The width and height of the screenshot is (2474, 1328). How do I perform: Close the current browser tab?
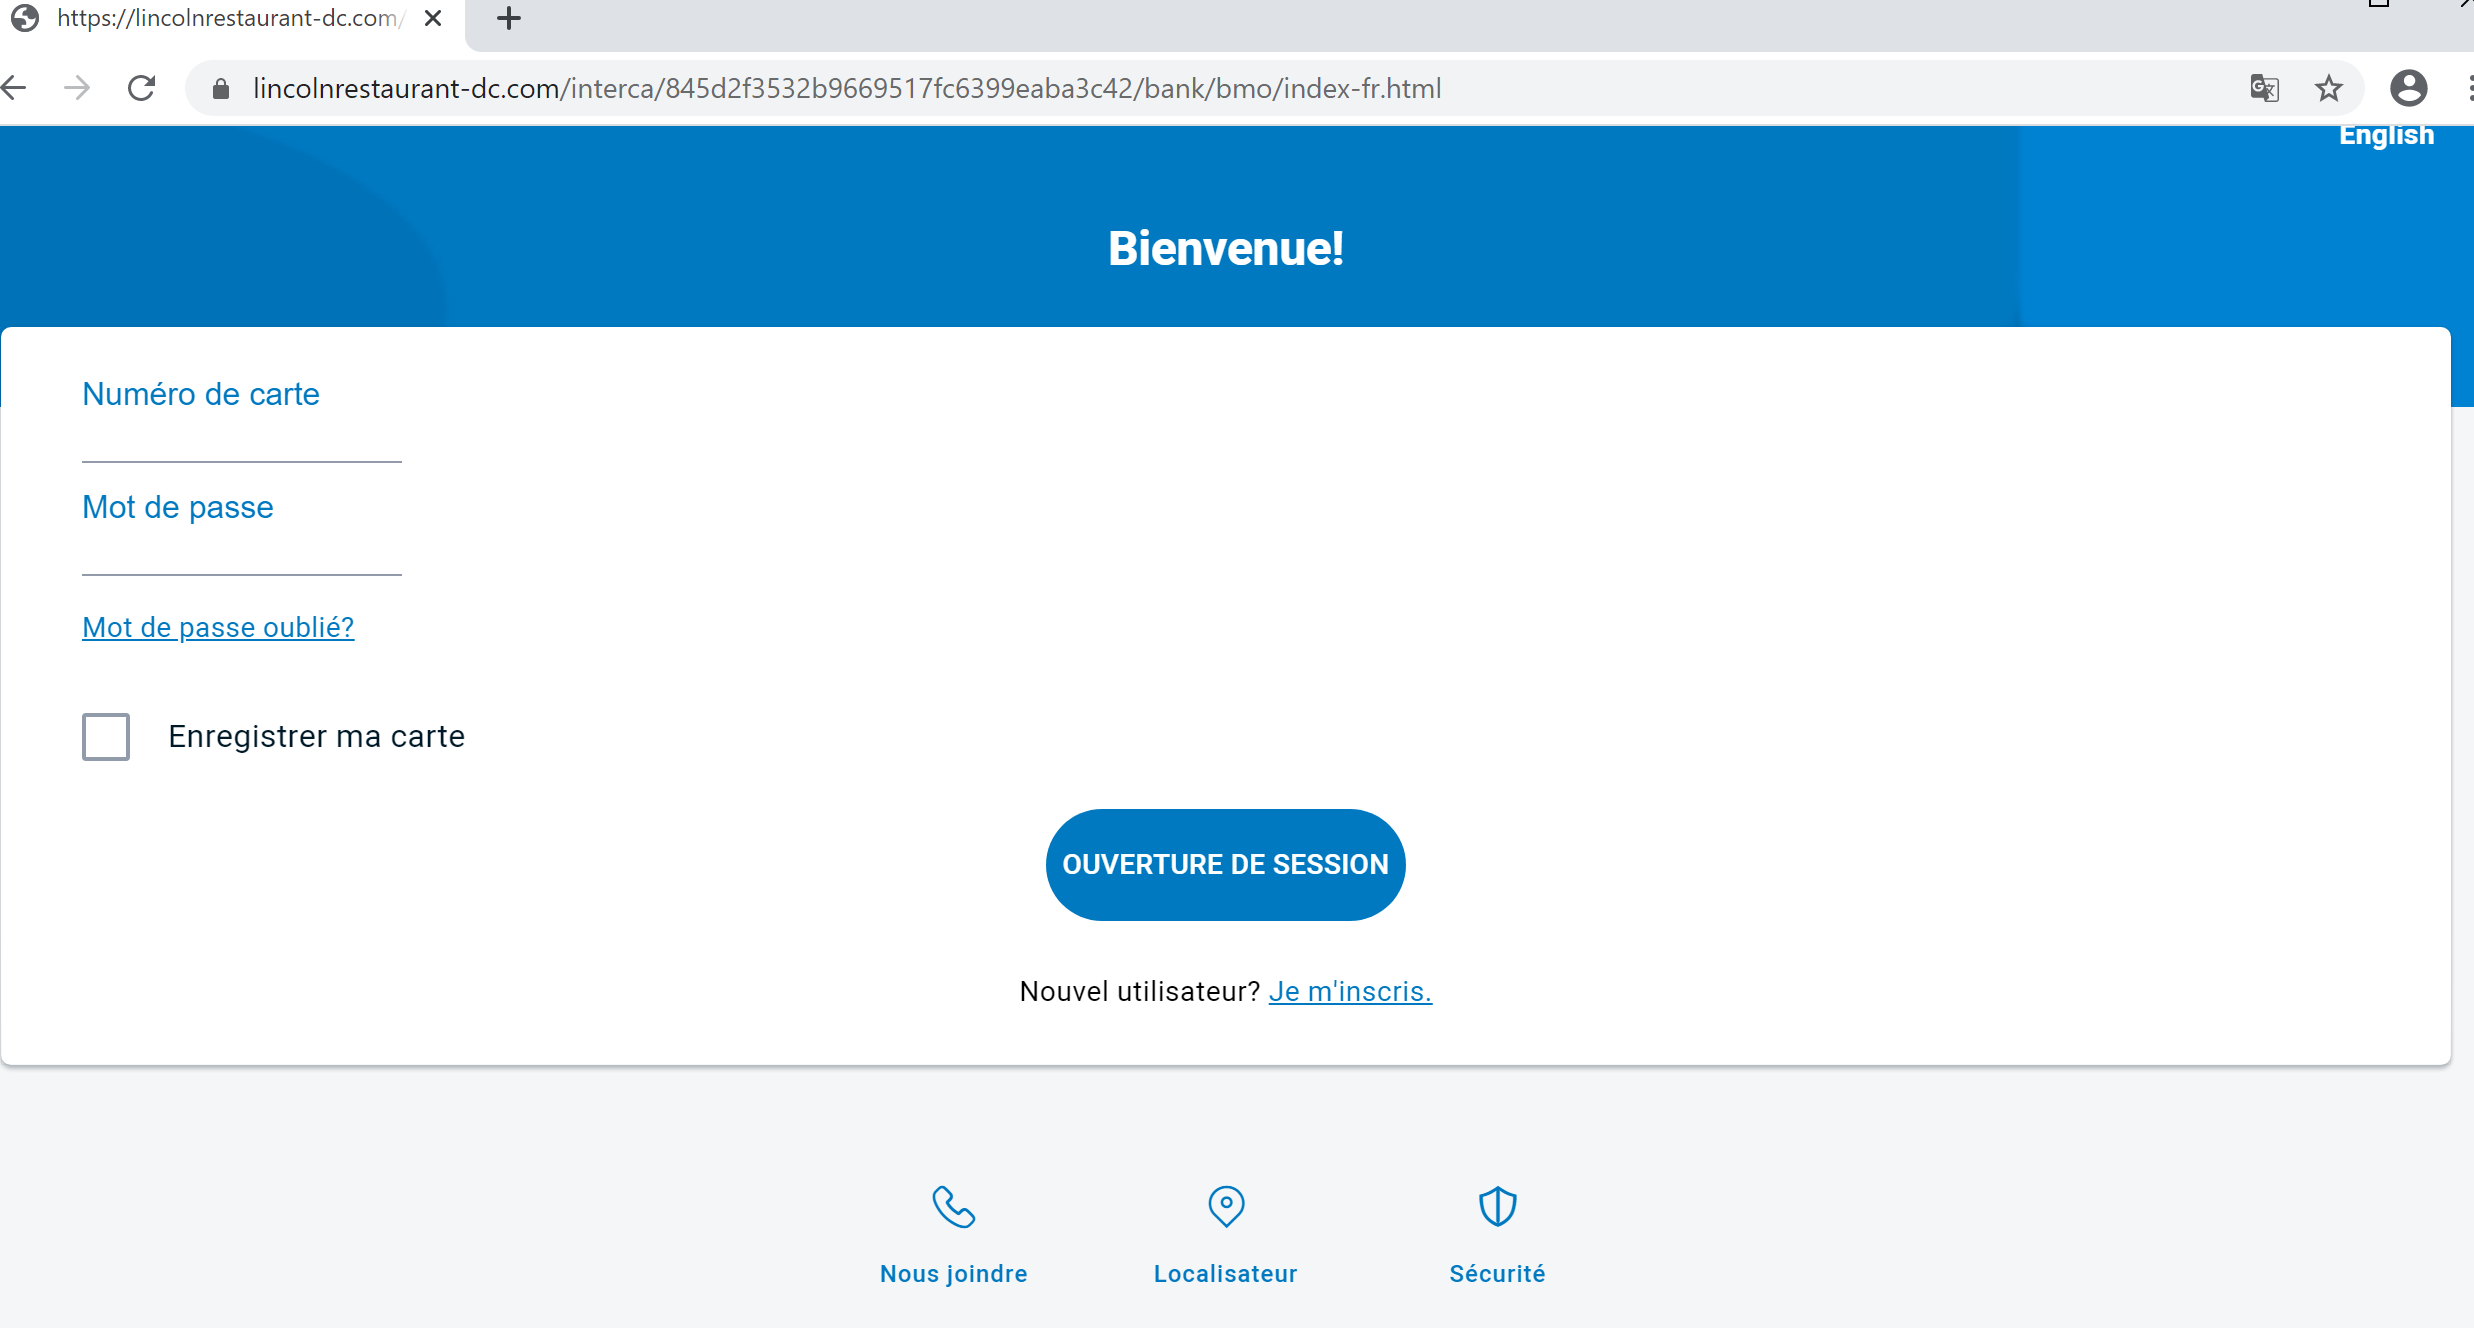click(x=433, y=18)
